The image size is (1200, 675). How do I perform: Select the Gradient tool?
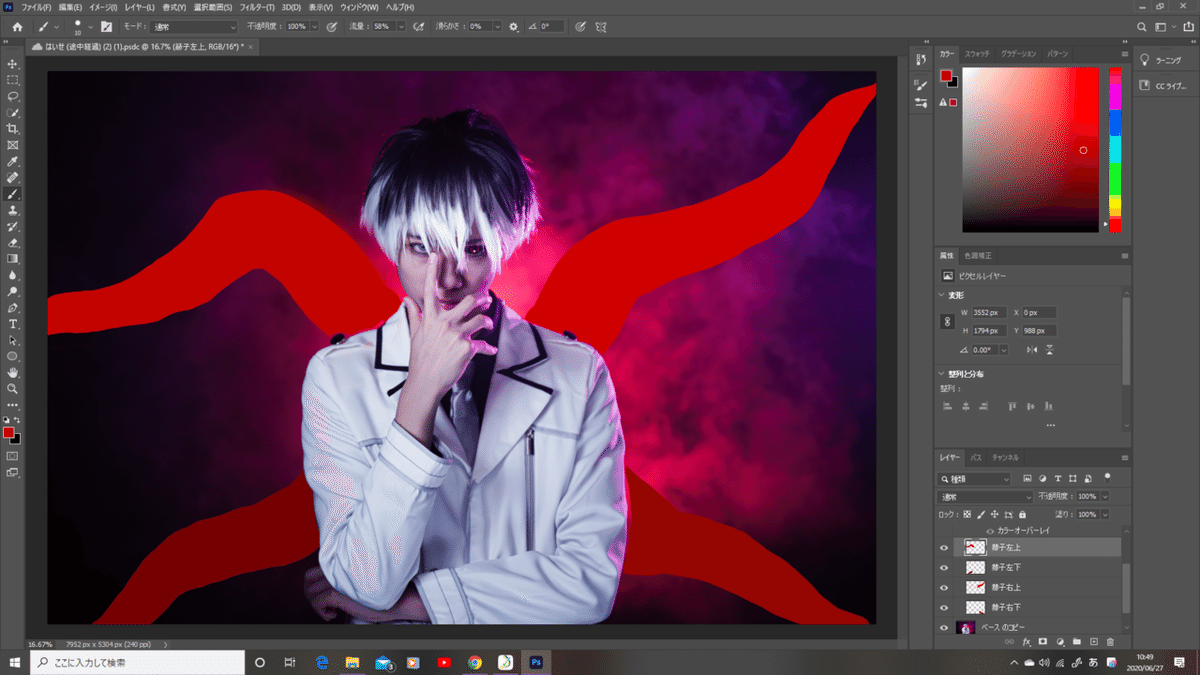point(13,259)
